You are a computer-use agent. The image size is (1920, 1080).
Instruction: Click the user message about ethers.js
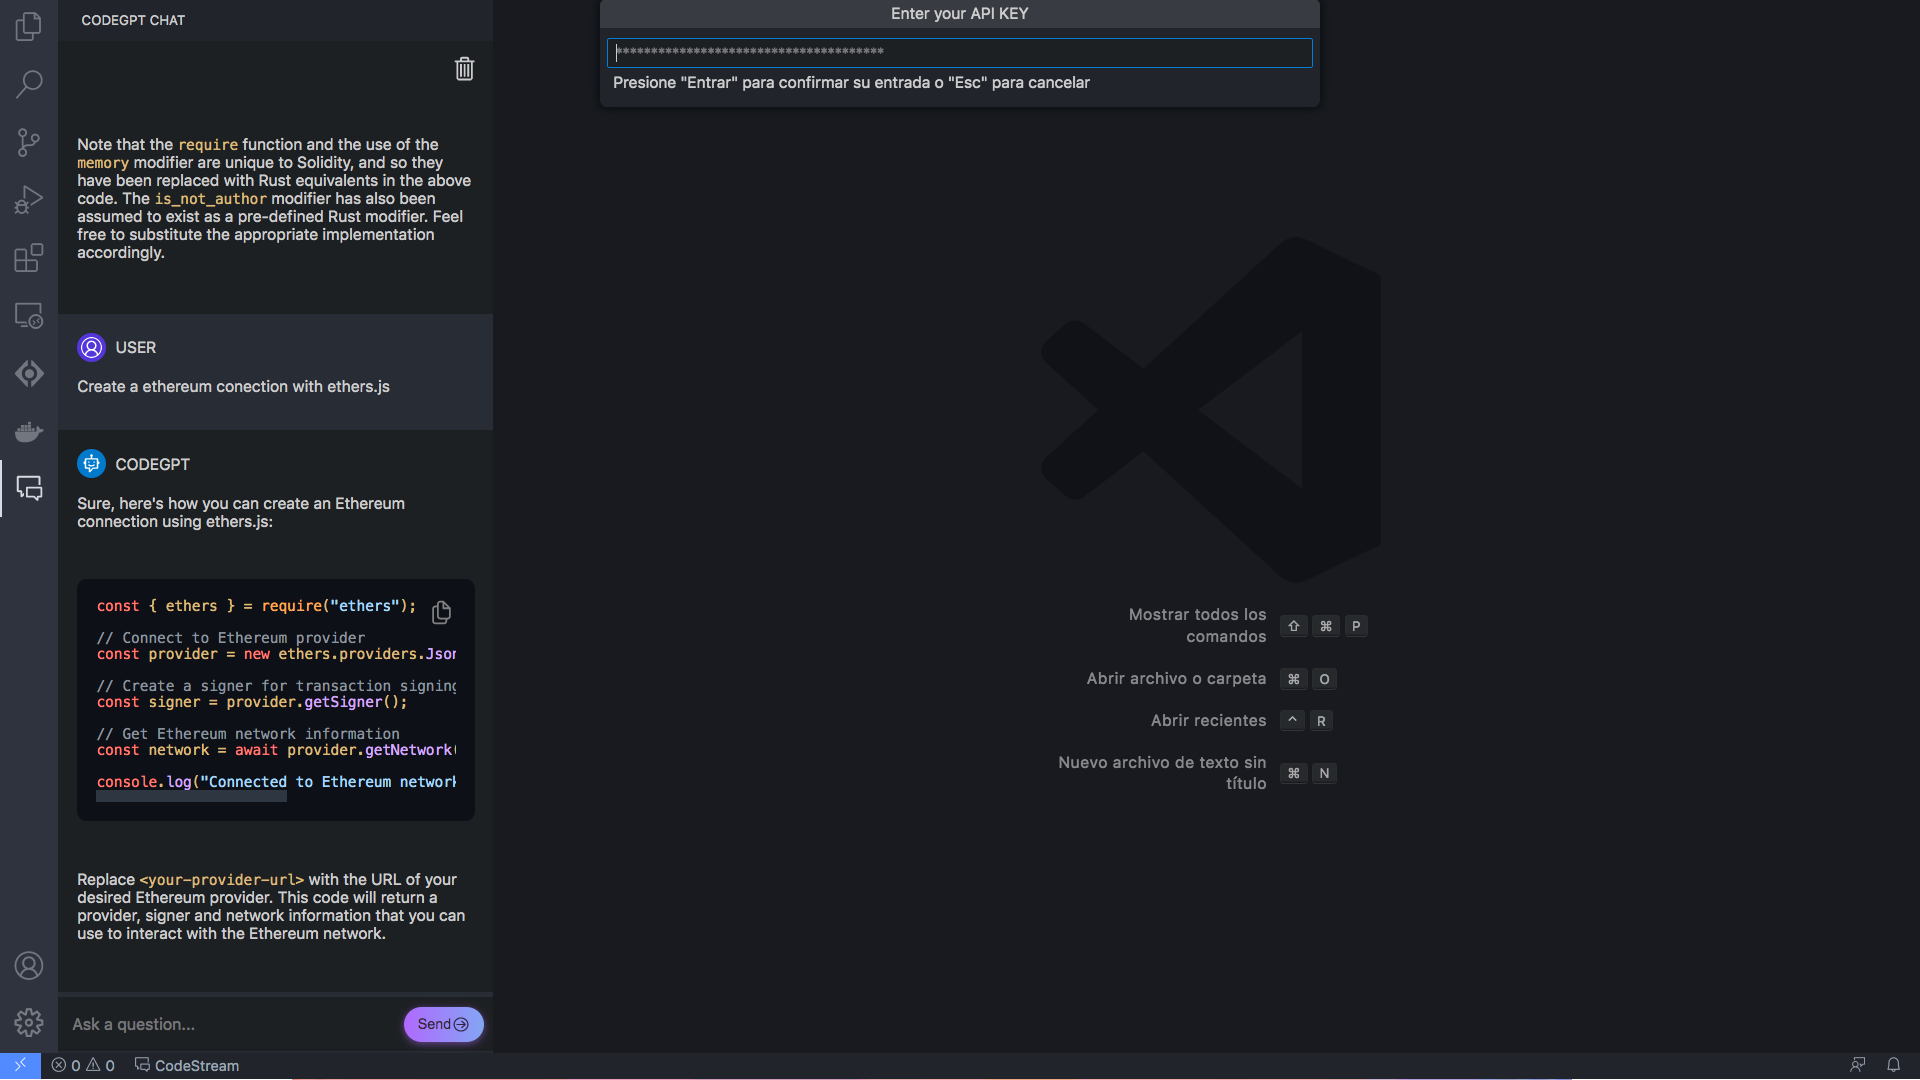(233, 387)
